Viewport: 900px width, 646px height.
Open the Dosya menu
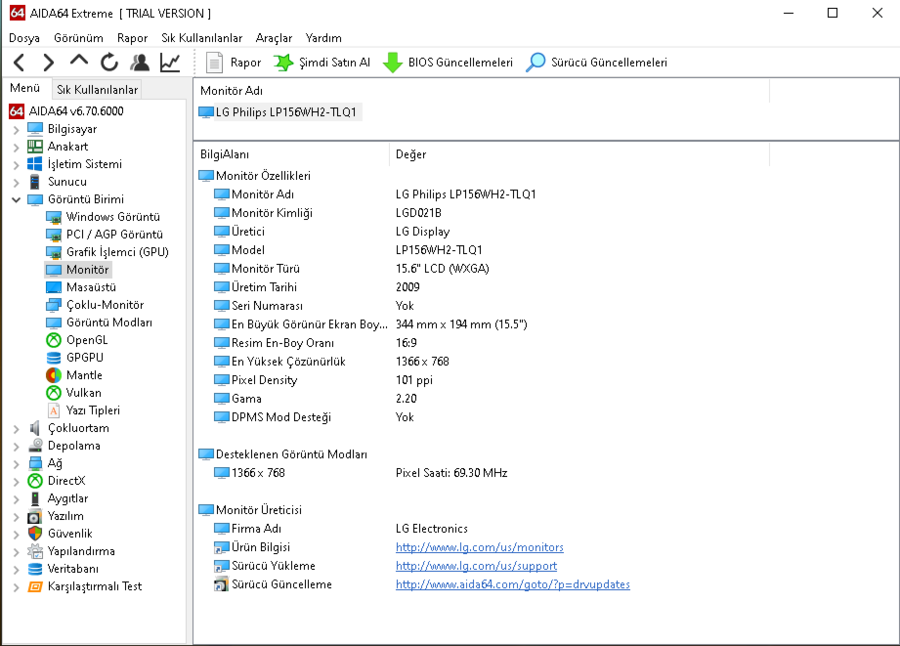24,38
